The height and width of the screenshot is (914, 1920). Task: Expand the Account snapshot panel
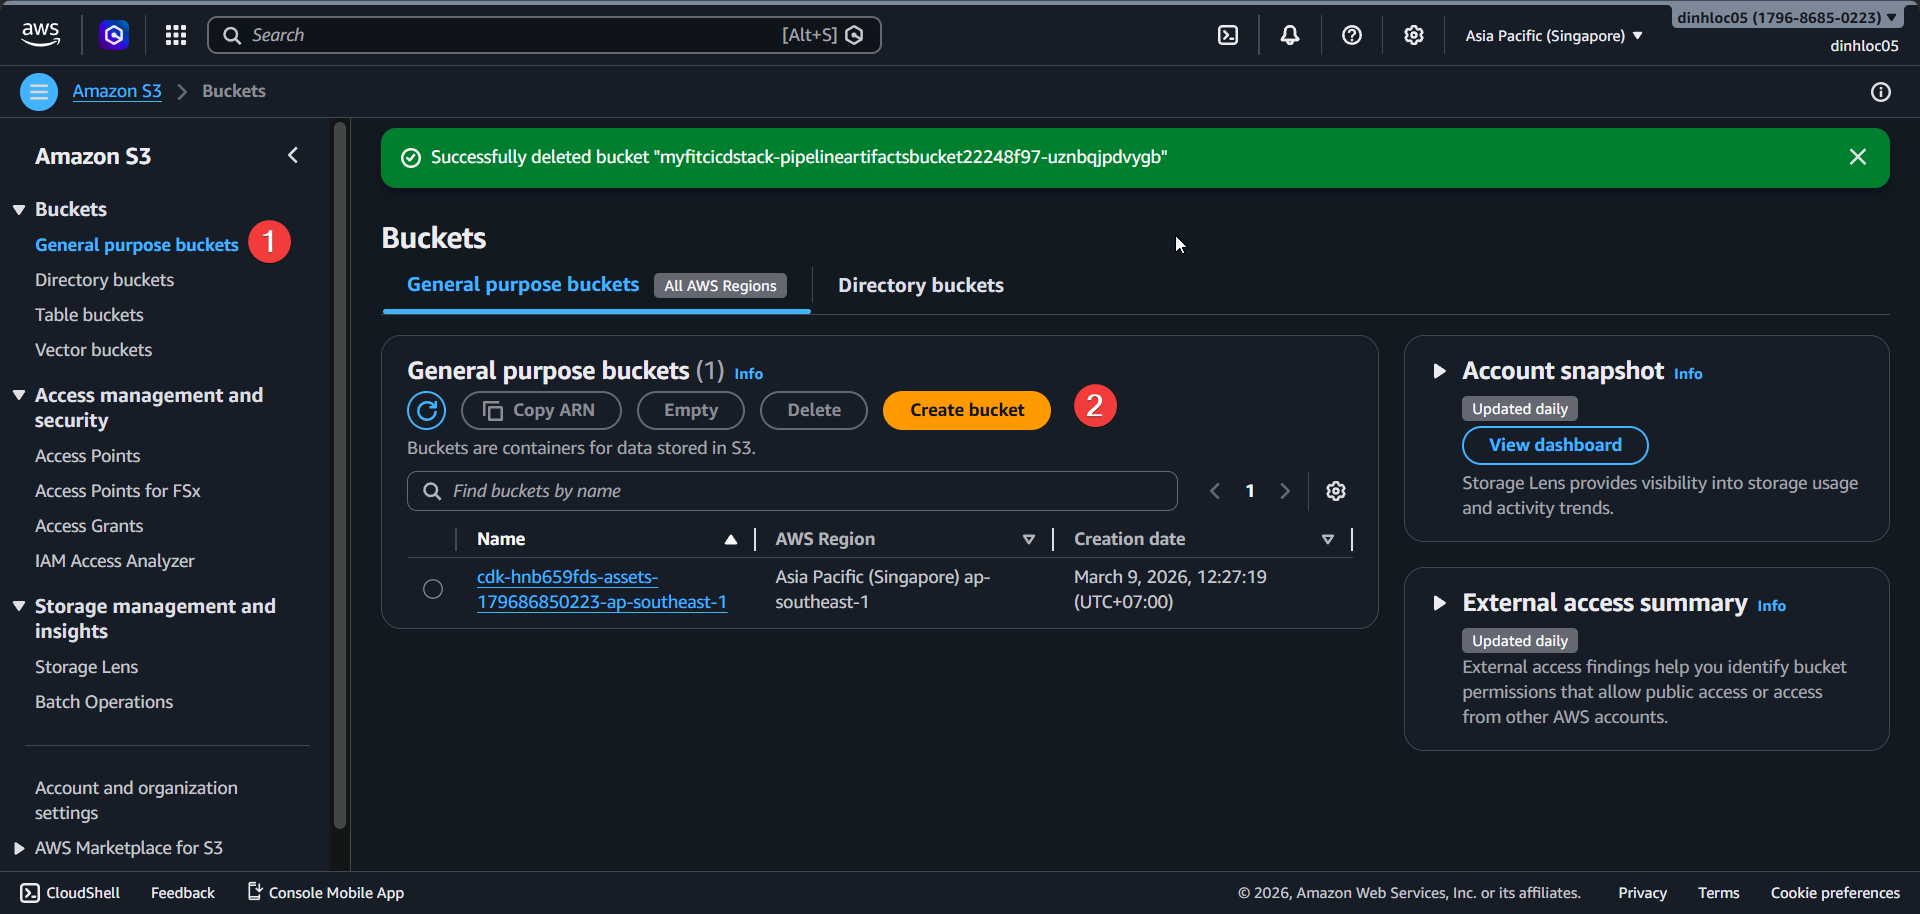(1439, 371)
